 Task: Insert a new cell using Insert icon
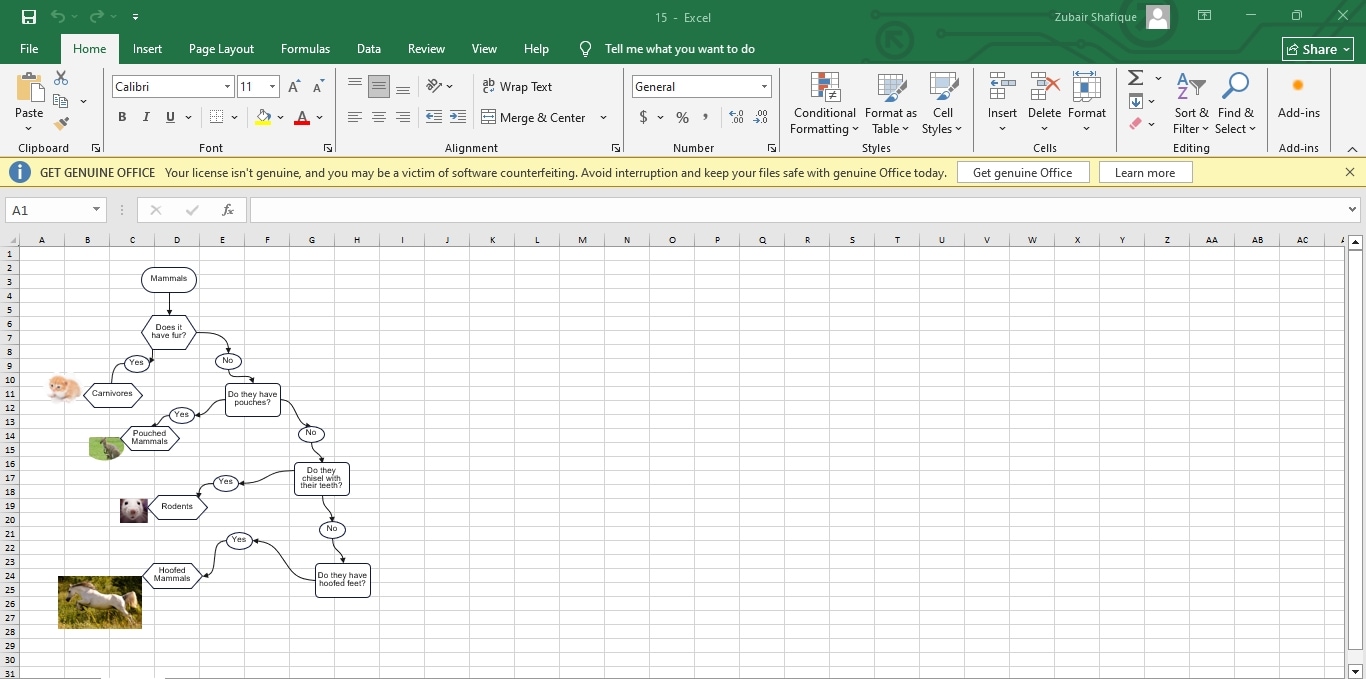[x=1002, y=95]
